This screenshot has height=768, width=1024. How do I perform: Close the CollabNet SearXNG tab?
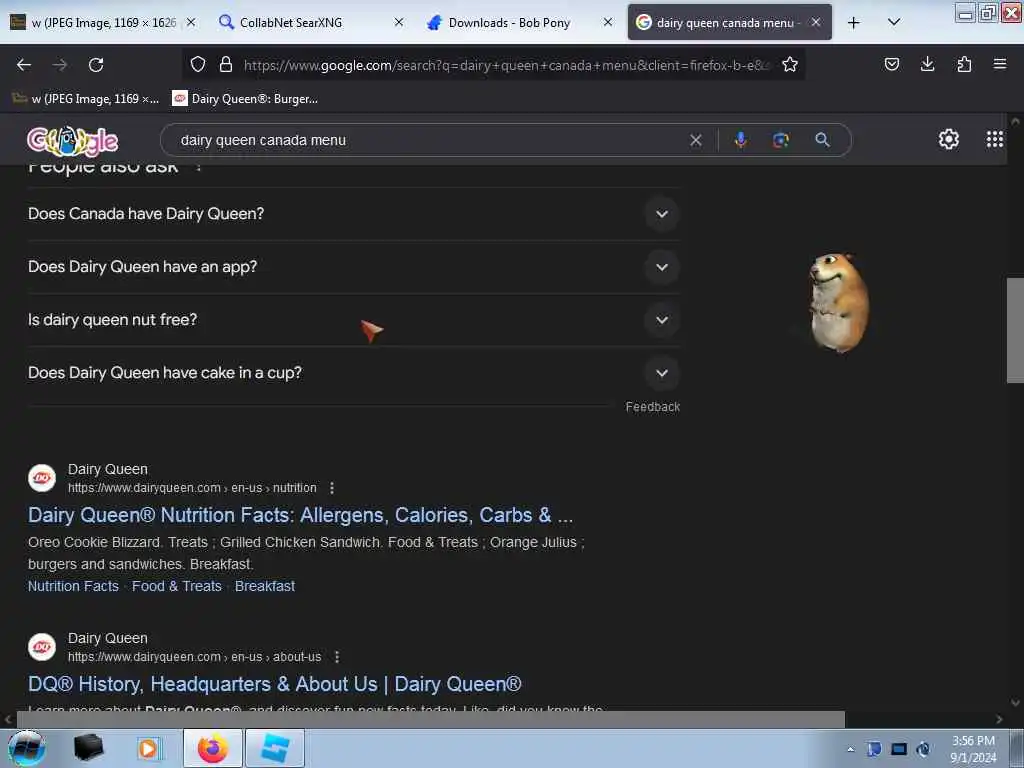coord(399,22)
